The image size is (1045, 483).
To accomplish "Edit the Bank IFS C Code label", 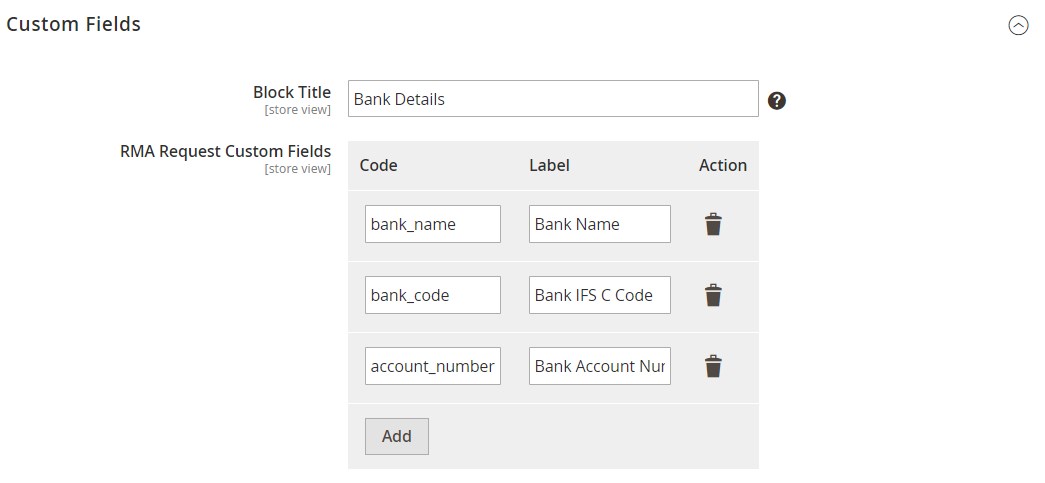I will pos(599,295).
